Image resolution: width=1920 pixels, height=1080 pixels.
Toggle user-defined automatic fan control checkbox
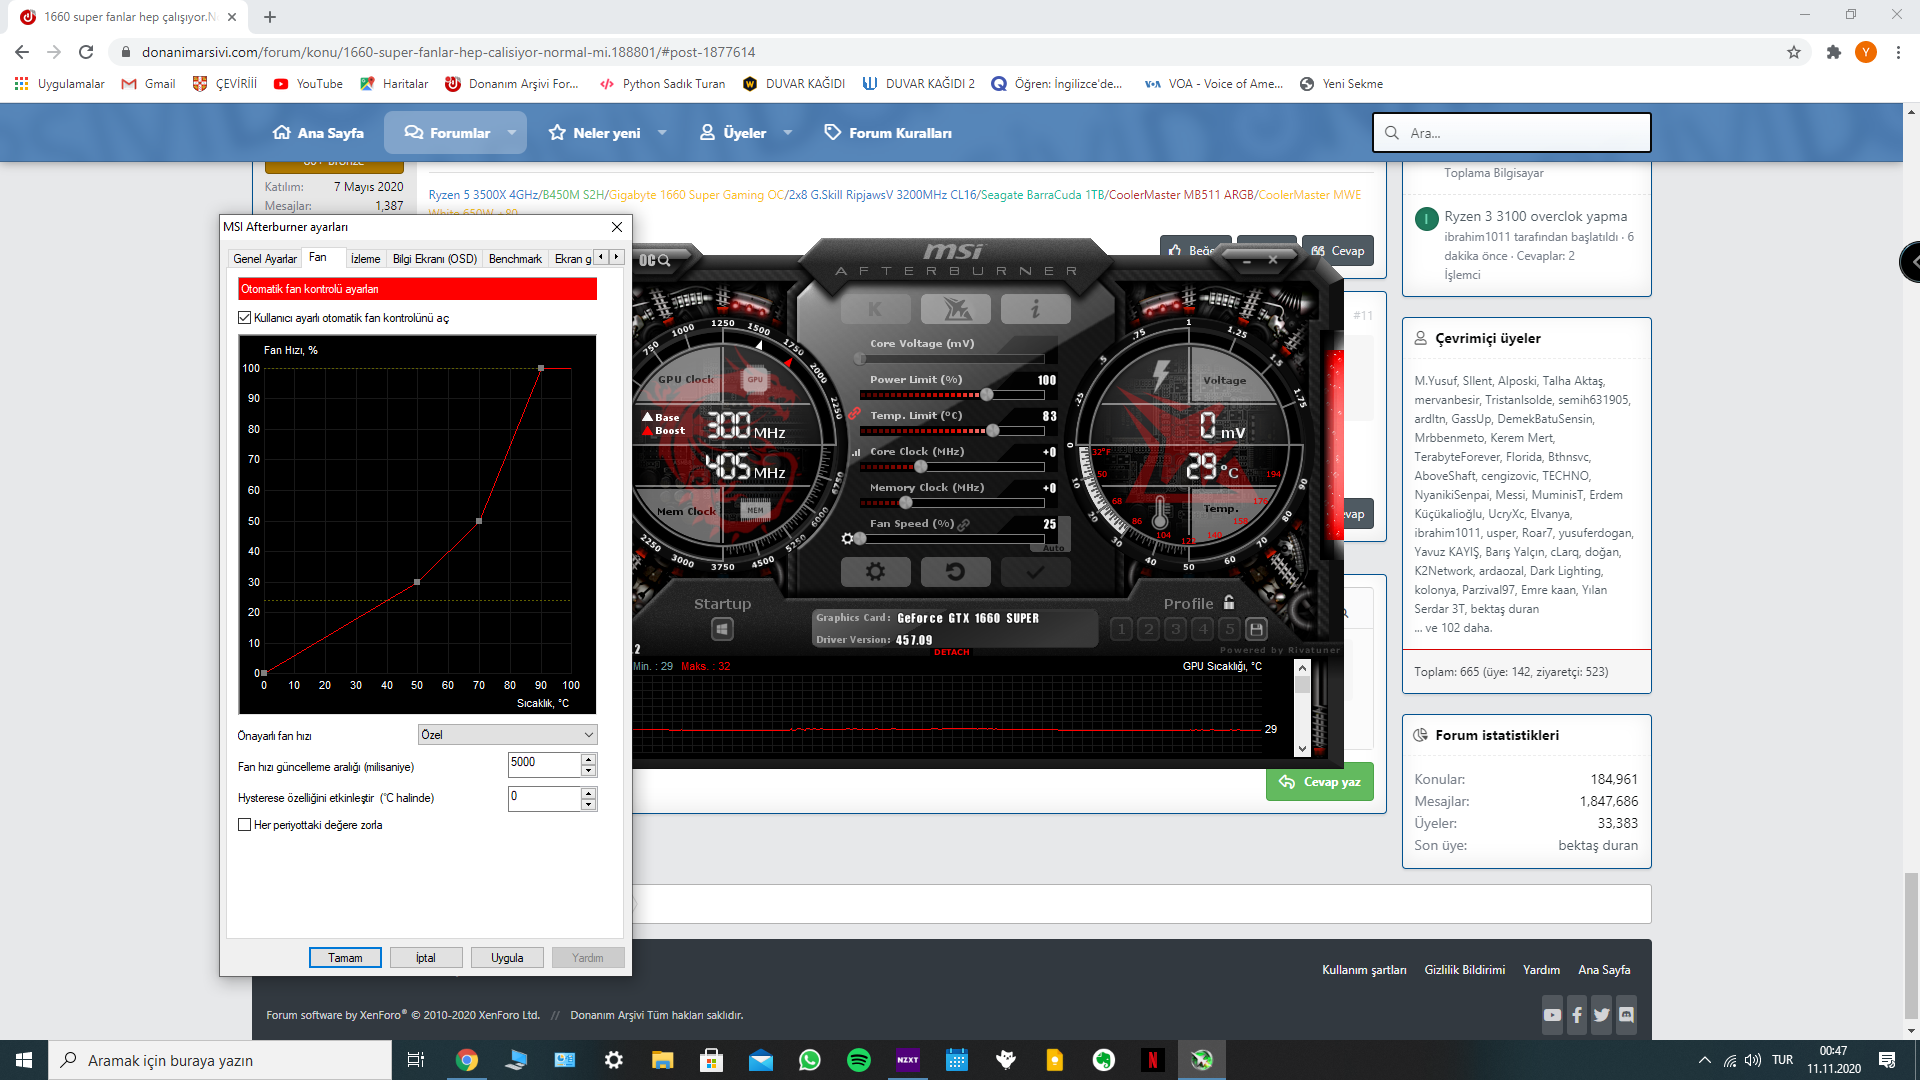point(245,318)
